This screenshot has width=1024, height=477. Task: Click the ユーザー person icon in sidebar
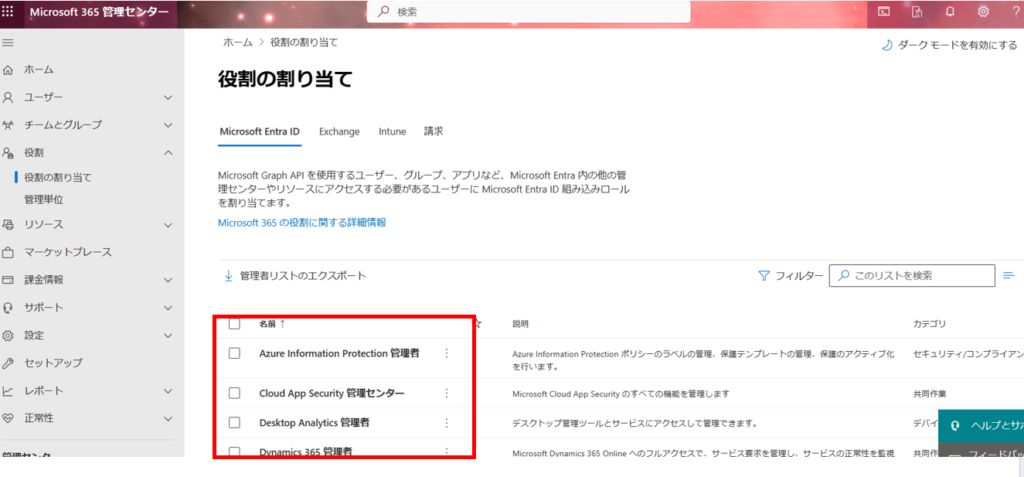pos(8,97)
